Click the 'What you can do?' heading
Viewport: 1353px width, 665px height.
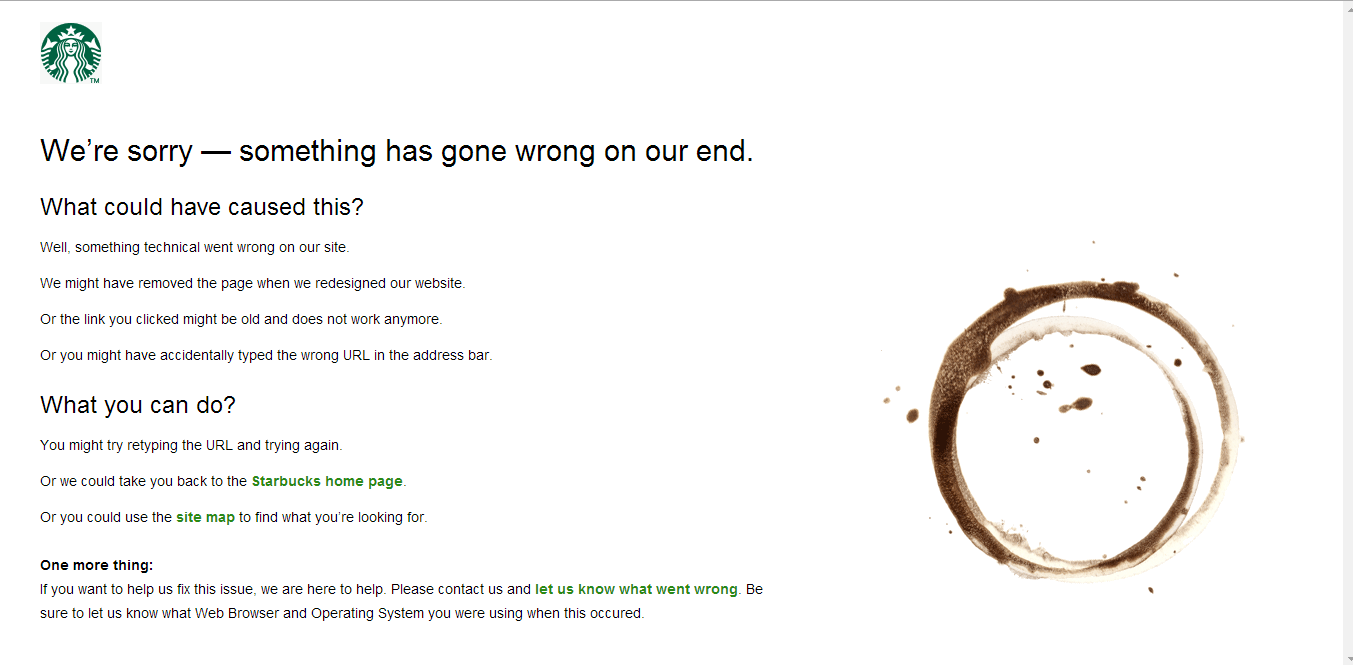pos(138,405)
